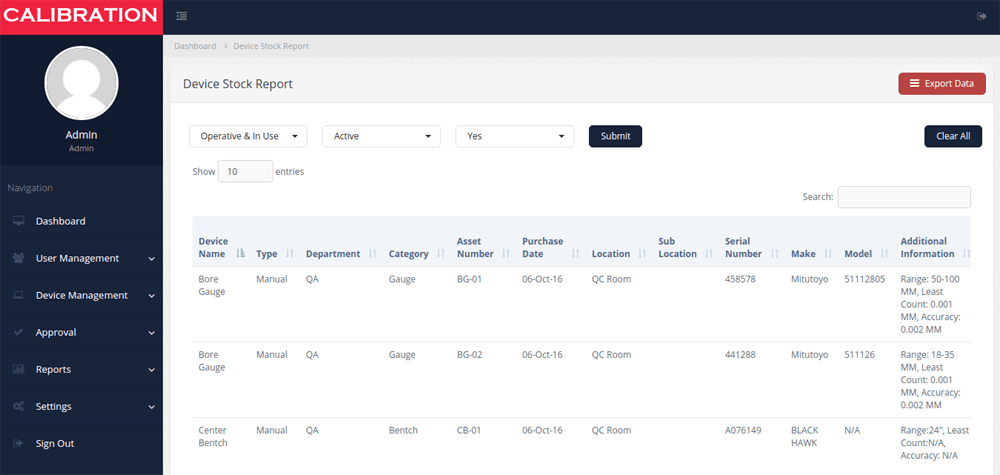Click the User Management people icon
The height and width of the screenshot is (475, 1000).
click(x=18, y=258)
